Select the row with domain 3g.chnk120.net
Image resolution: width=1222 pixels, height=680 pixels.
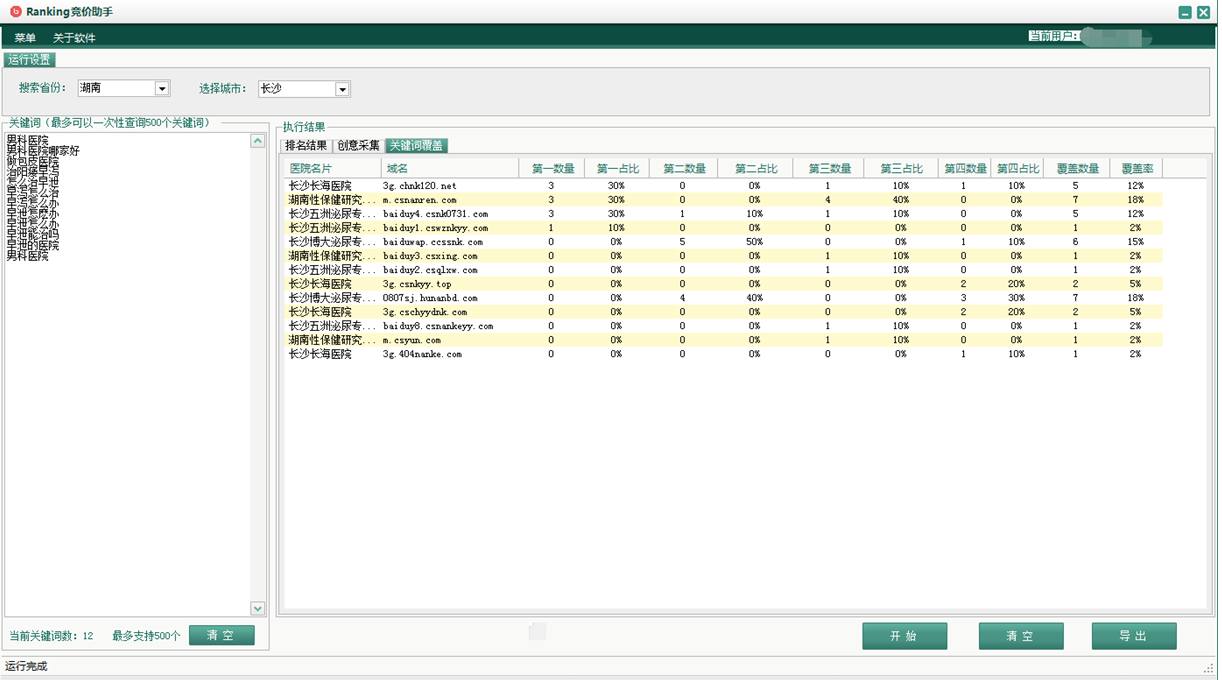click(x=724, y=186)
